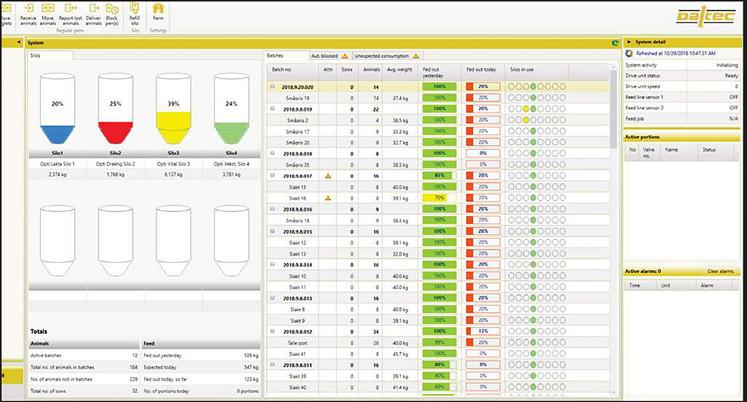Screen dimensions: 747x402
Task: Click the 85% fed-out bar for 2018.9.8.017
Action: [439, 176]
